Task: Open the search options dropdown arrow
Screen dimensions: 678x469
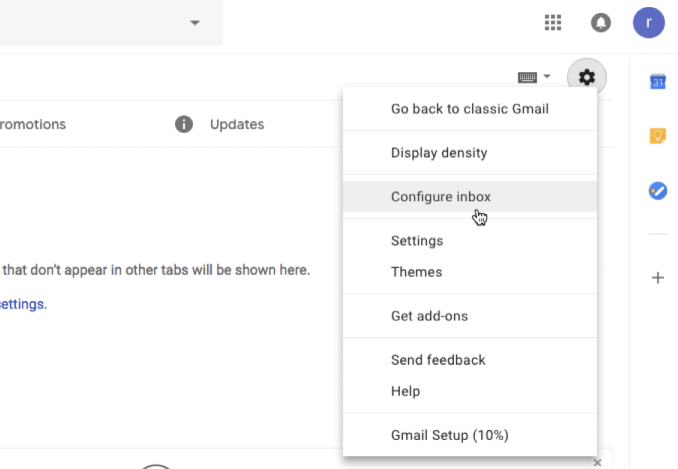Action: click(x=195, y=22)
